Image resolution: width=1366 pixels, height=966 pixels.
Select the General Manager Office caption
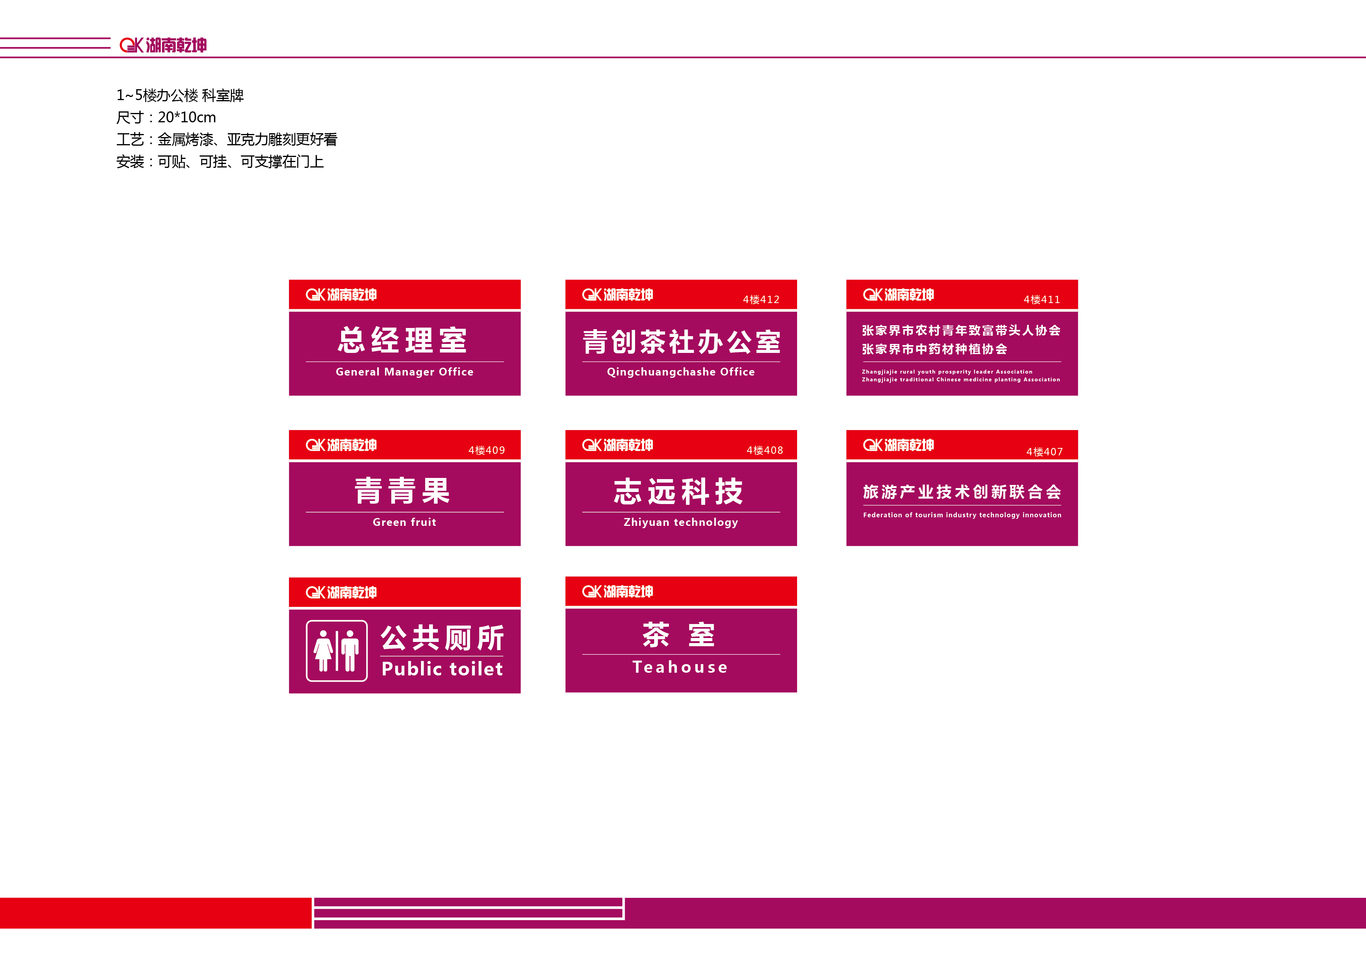(405, 372)
